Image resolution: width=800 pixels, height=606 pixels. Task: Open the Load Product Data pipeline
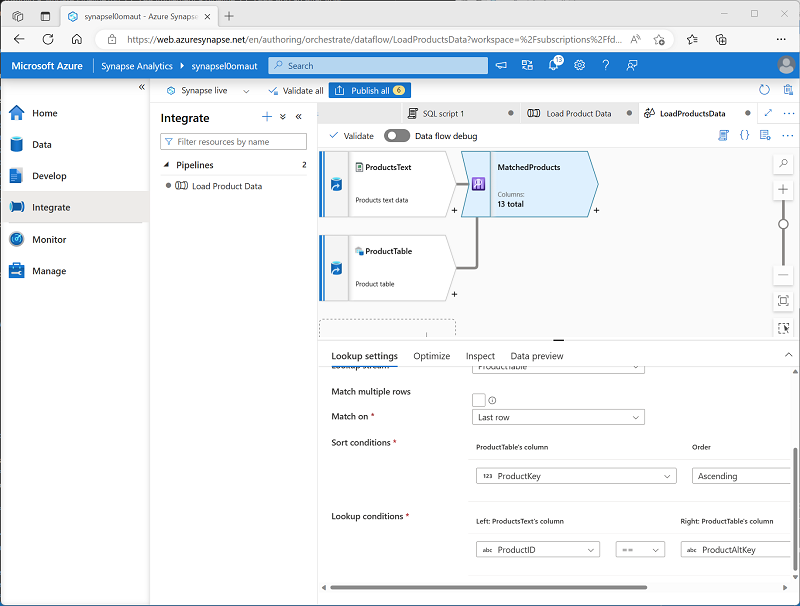click(x=227, y=186)
